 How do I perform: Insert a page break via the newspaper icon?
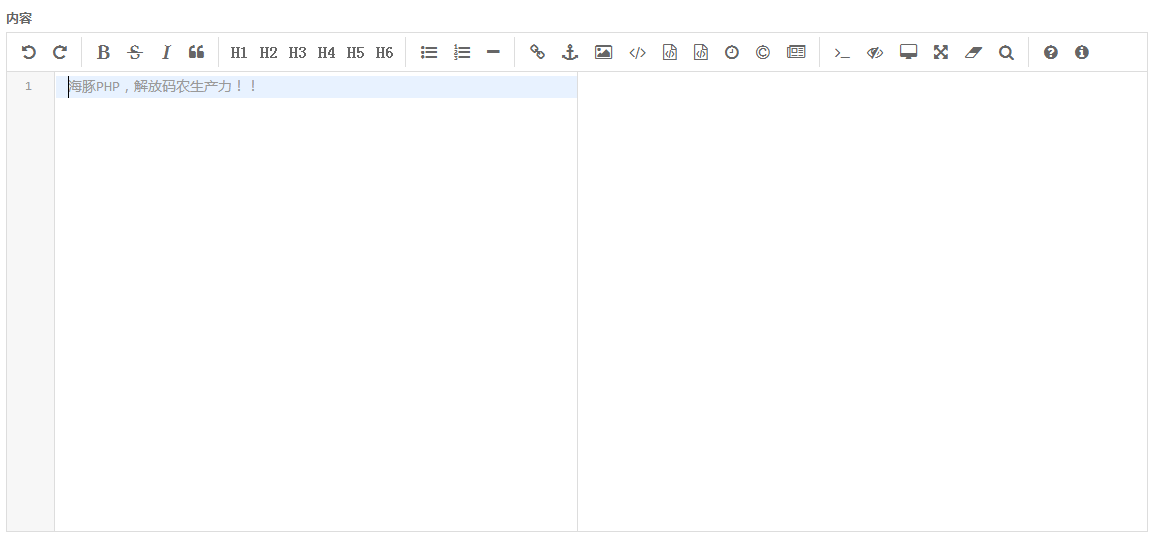(796, 52)
